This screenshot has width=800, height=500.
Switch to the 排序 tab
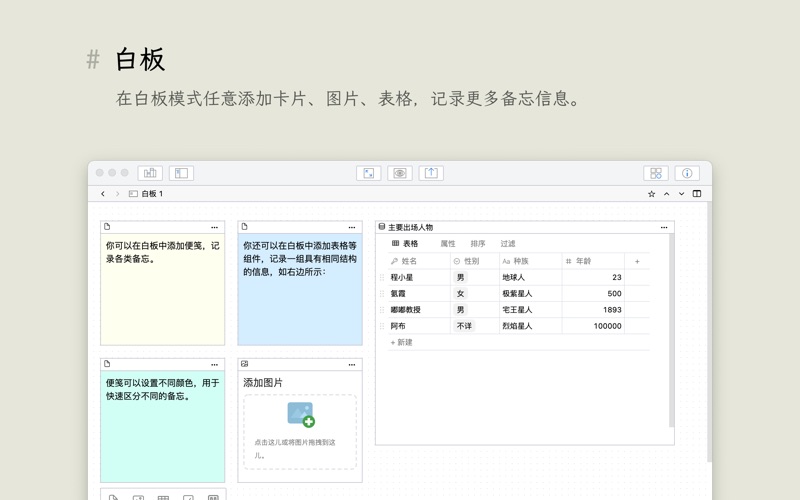[x=478, y=244]
